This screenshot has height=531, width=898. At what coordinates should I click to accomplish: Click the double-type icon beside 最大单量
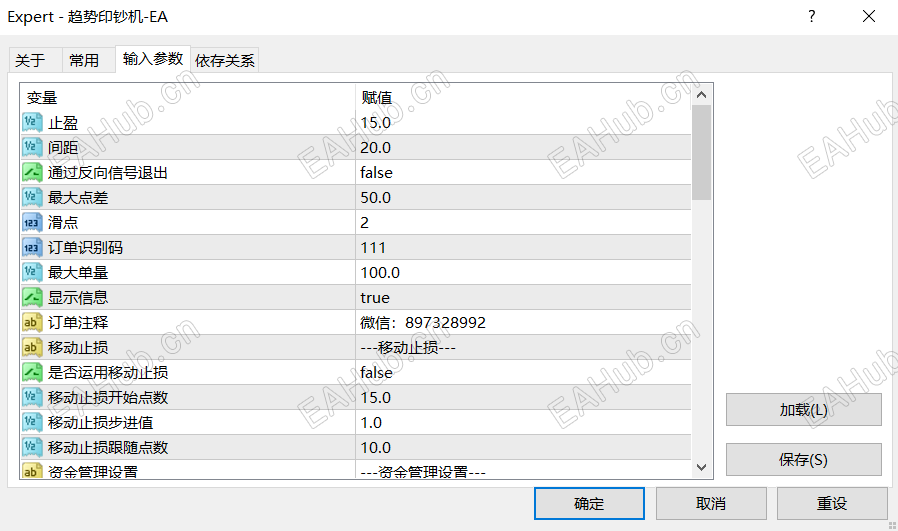pyautogui.click(x=32, y=272)
